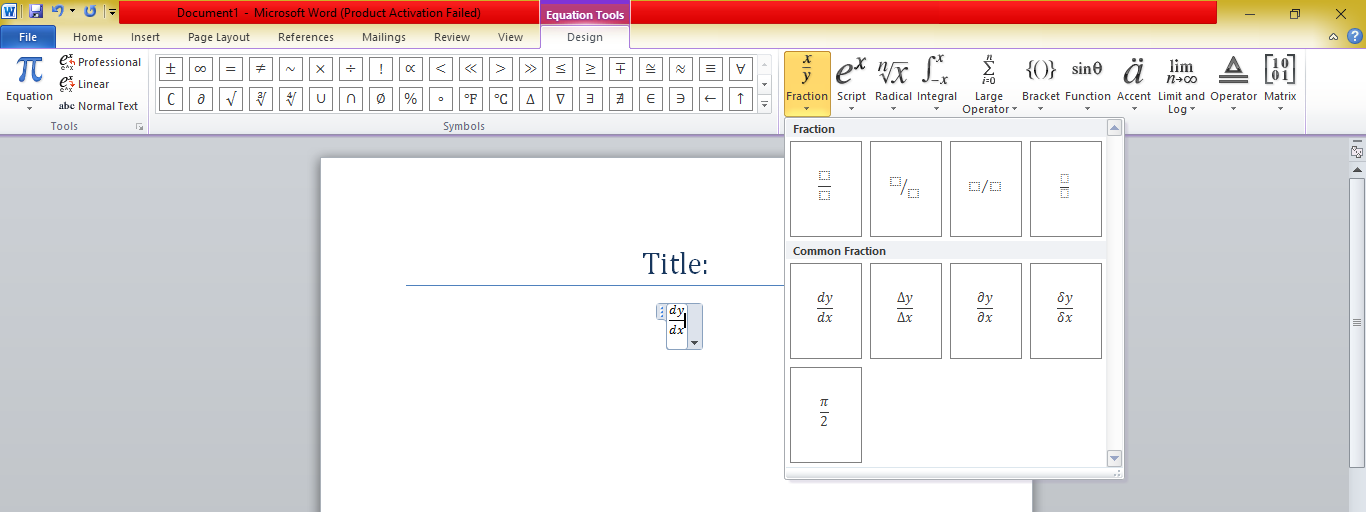Expand the Symbols gallery More arrow
The image size is (1366, 512).
coord(765,104)
